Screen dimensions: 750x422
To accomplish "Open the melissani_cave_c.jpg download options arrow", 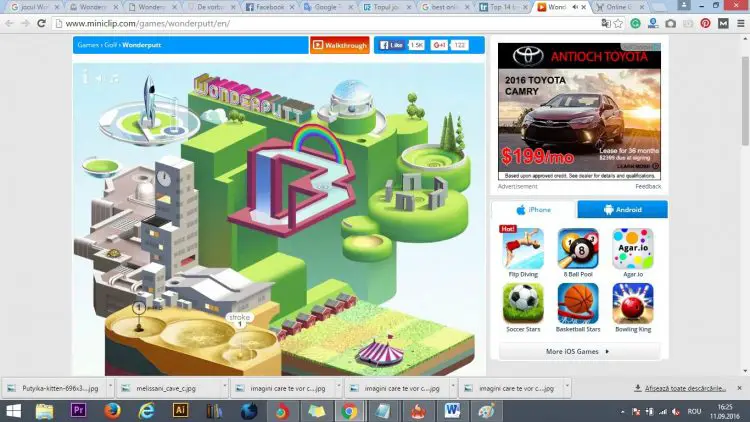I will click(224, 386).
